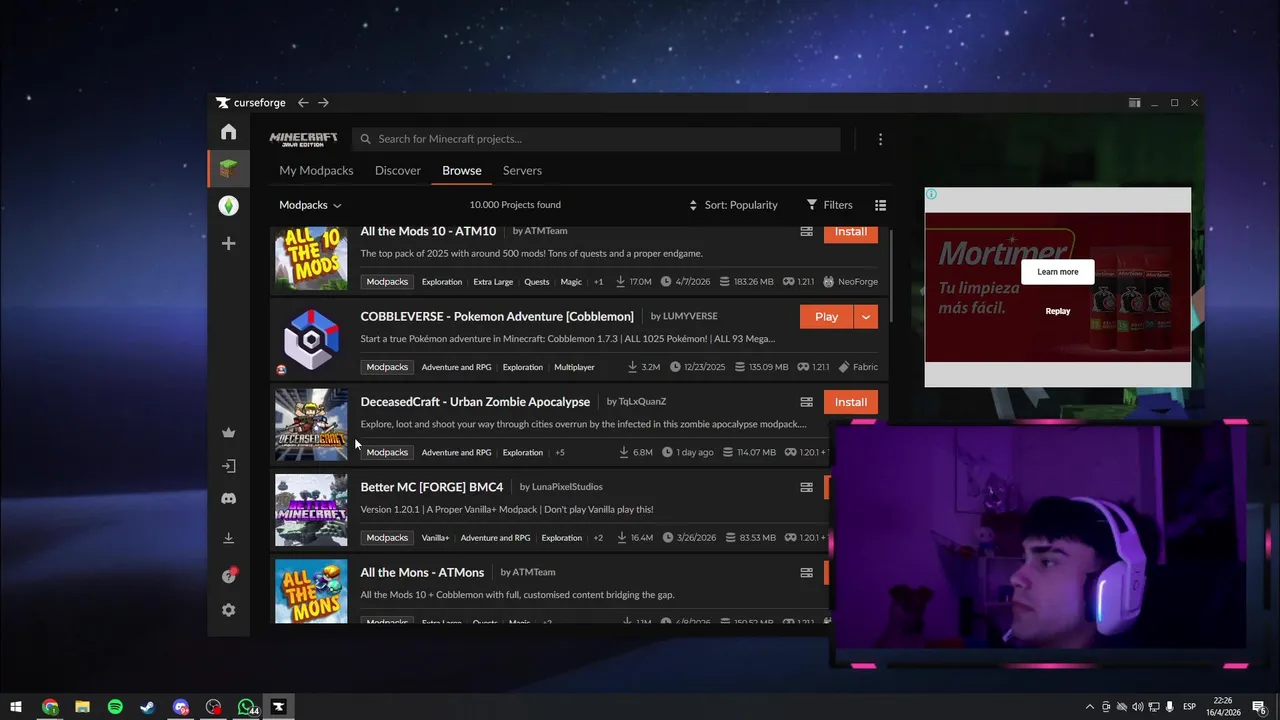Expand the Play button dropdown arrow for COBBLEVERSE
This screenshot has width=1280, height=720.
pos(866,317)
